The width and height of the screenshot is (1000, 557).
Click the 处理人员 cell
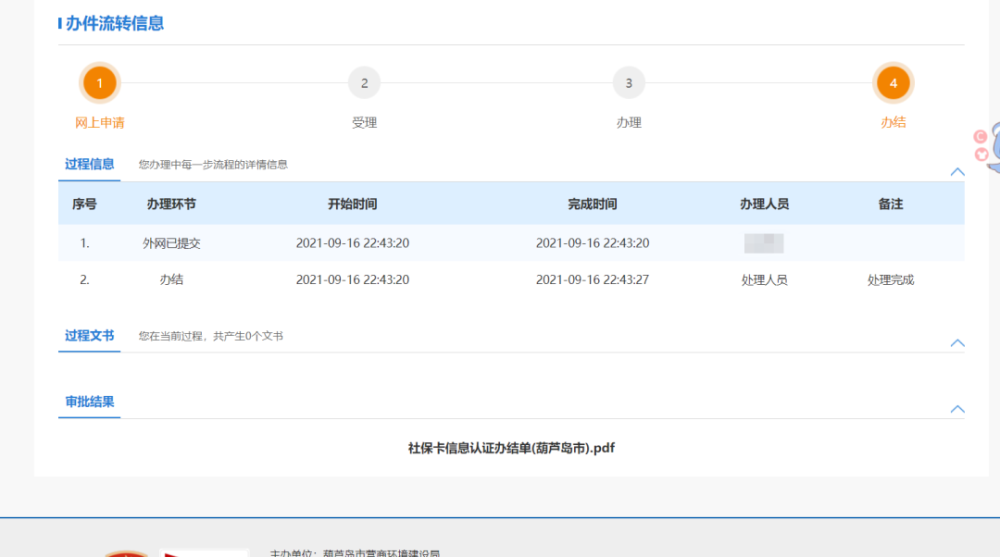point(764,279)
